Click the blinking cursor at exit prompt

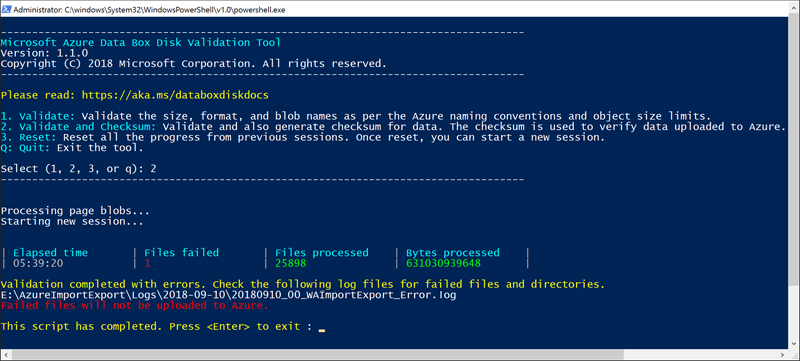(x=321, y=330)
